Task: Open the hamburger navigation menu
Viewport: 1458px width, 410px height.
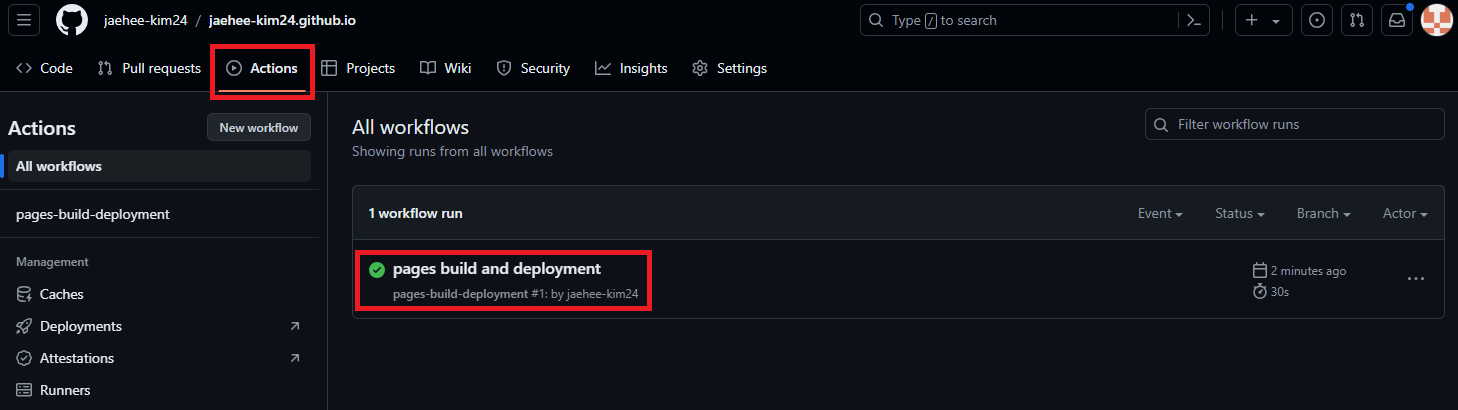Action: [x=23, y=20]
